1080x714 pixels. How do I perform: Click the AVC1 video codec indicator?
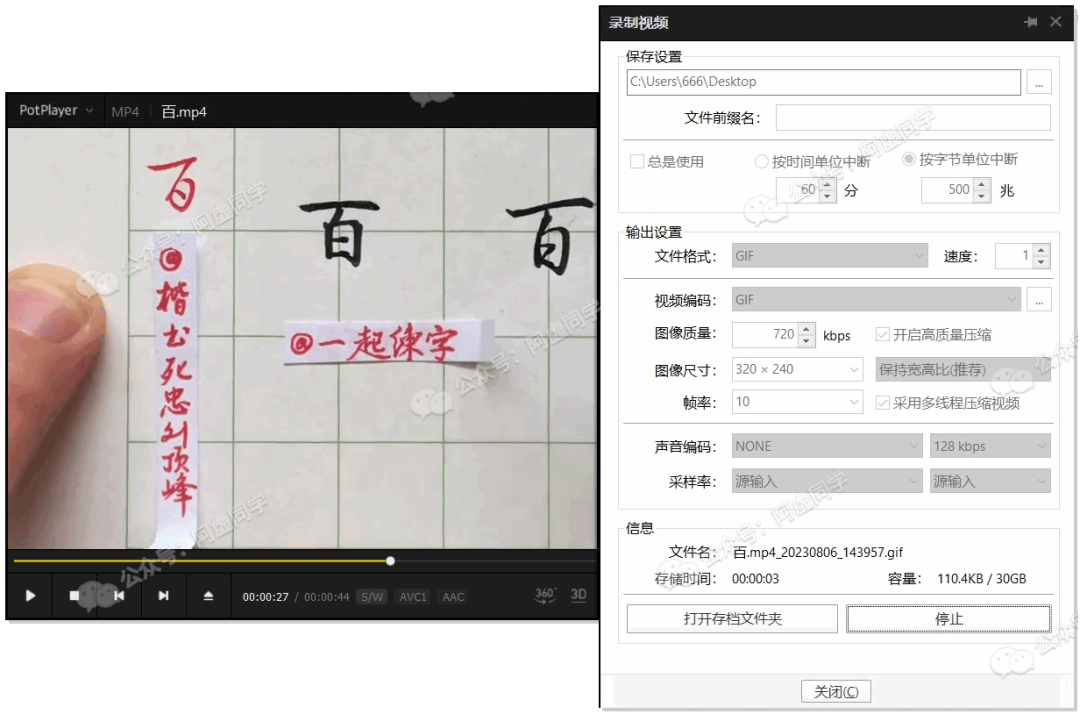tap(413, 597)
